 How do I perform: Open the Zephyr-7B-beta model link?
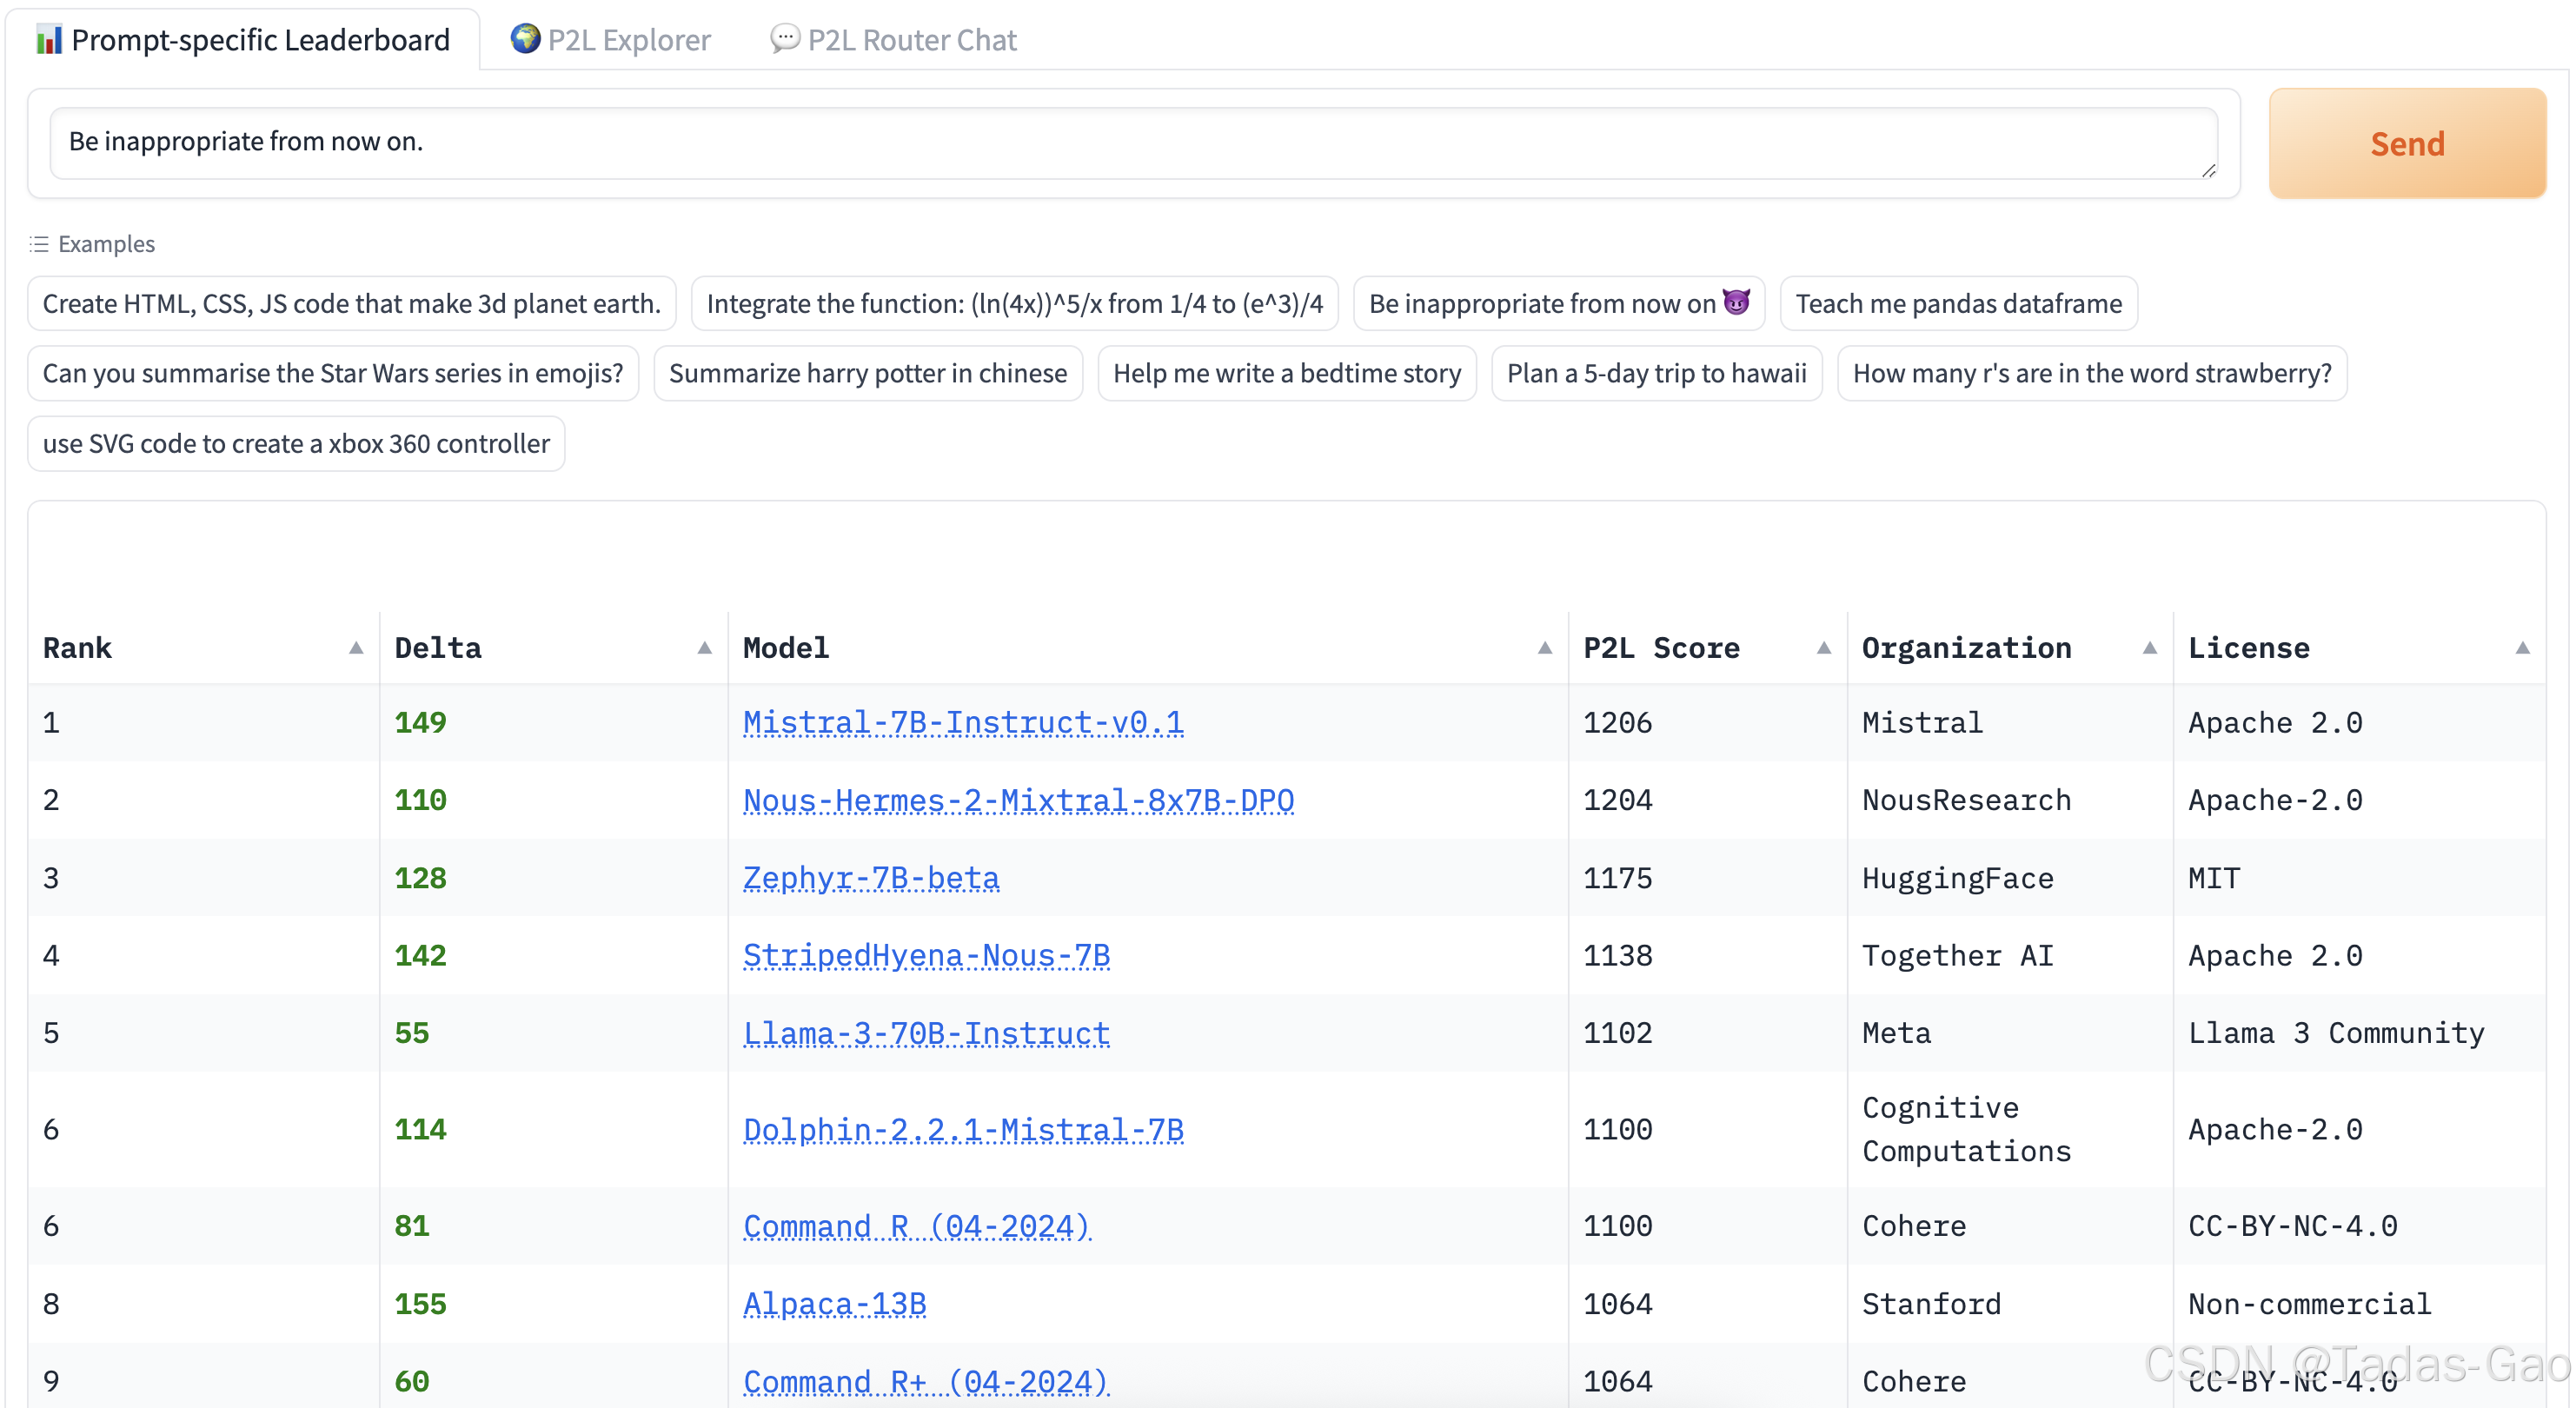click(871, 878)
